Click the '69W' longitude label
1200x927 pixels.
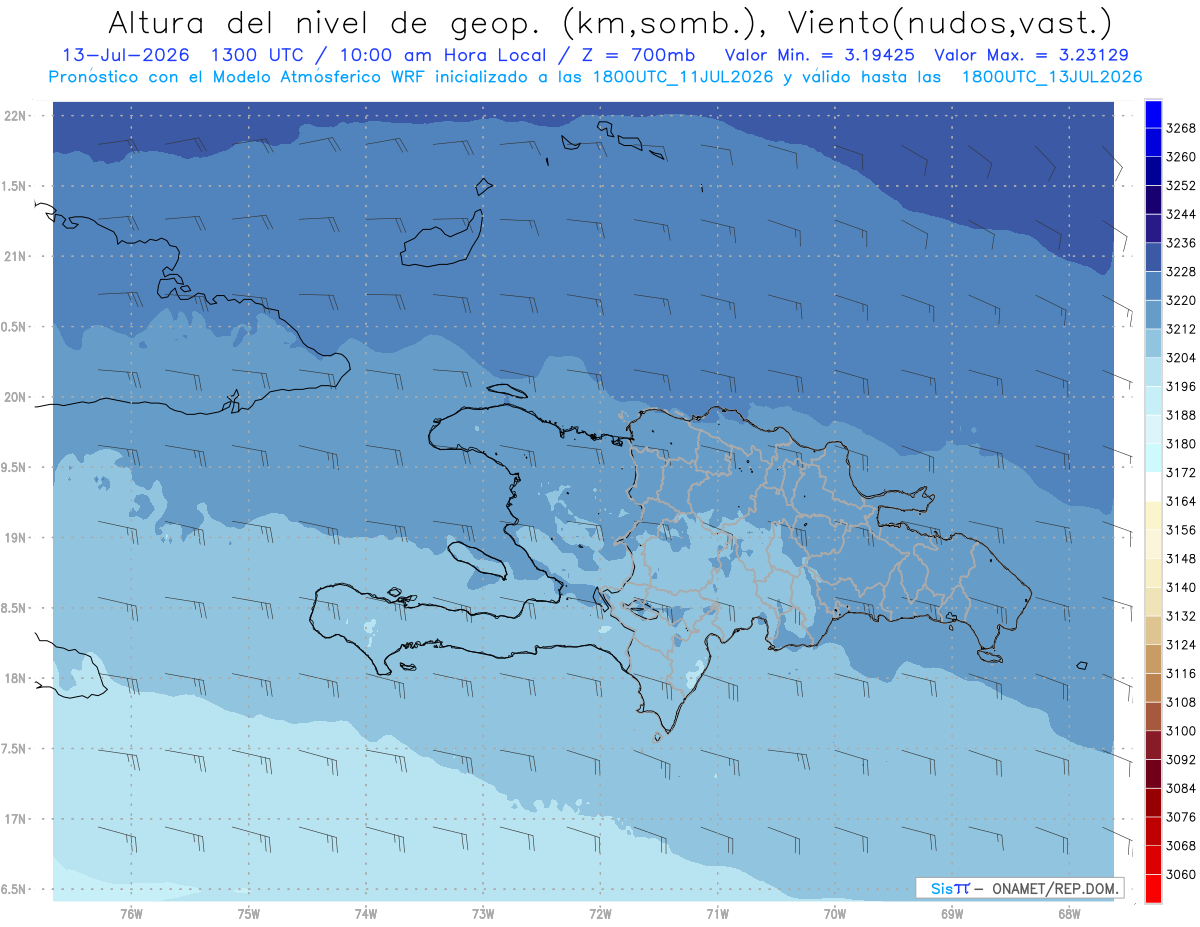pyautogui.click(x=952, y=913)
